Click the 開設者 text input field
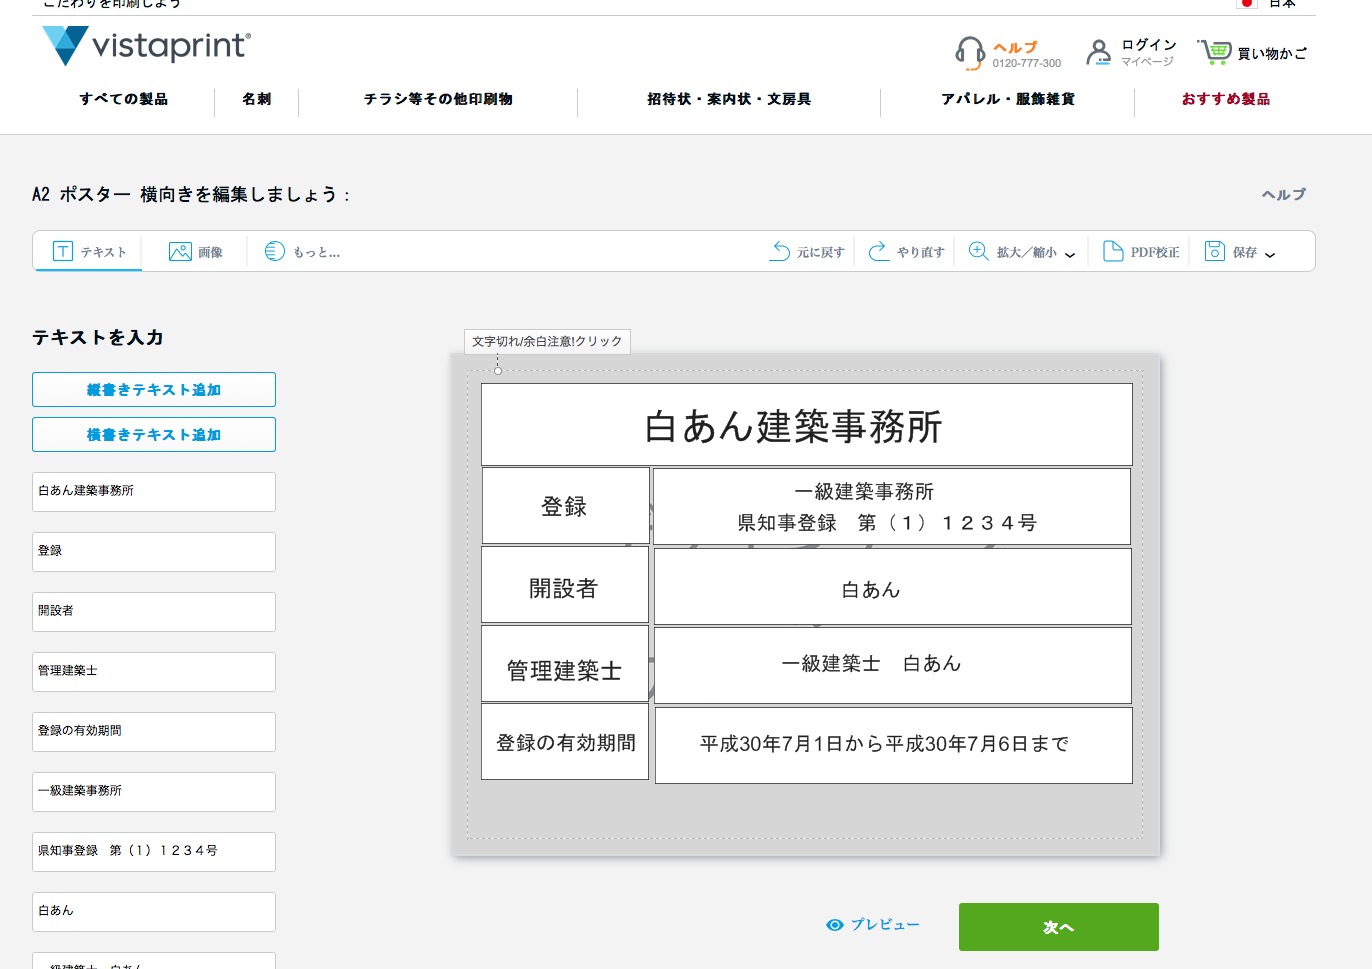The width and height of the screenshot is (1372, 969). click(x=154, y=612)
